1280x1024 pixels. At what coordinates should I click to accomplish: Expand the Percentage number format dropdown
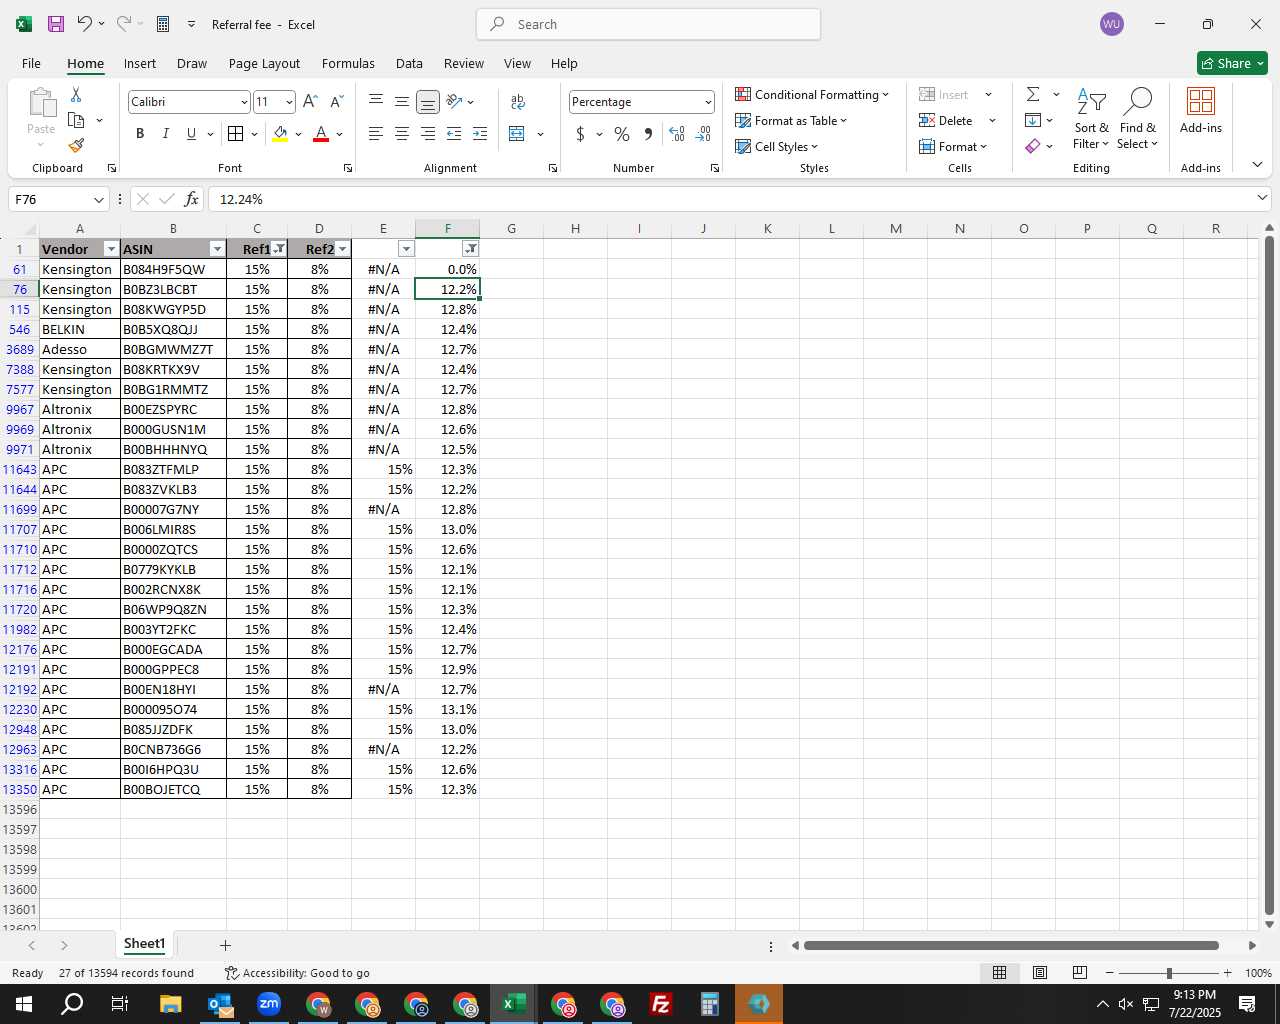[708, 102]
